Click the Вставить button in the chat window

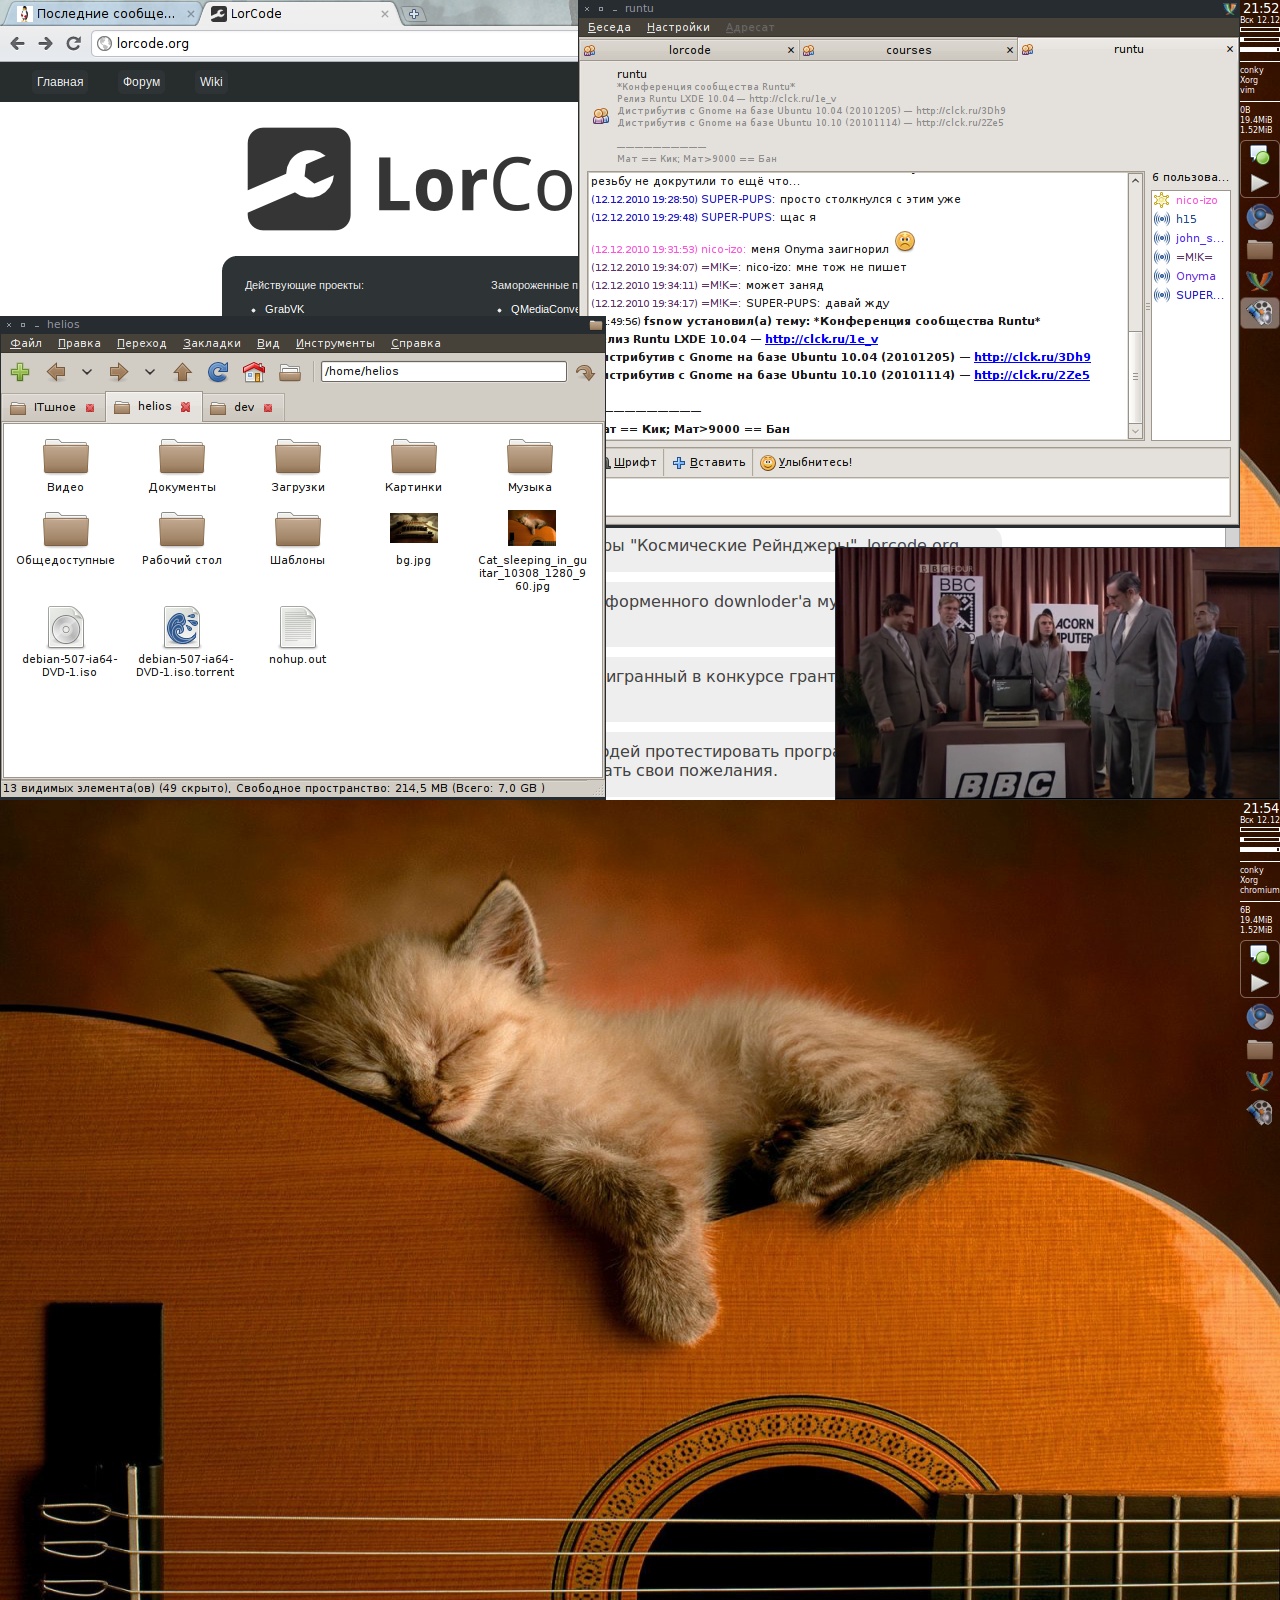[709, 462]
